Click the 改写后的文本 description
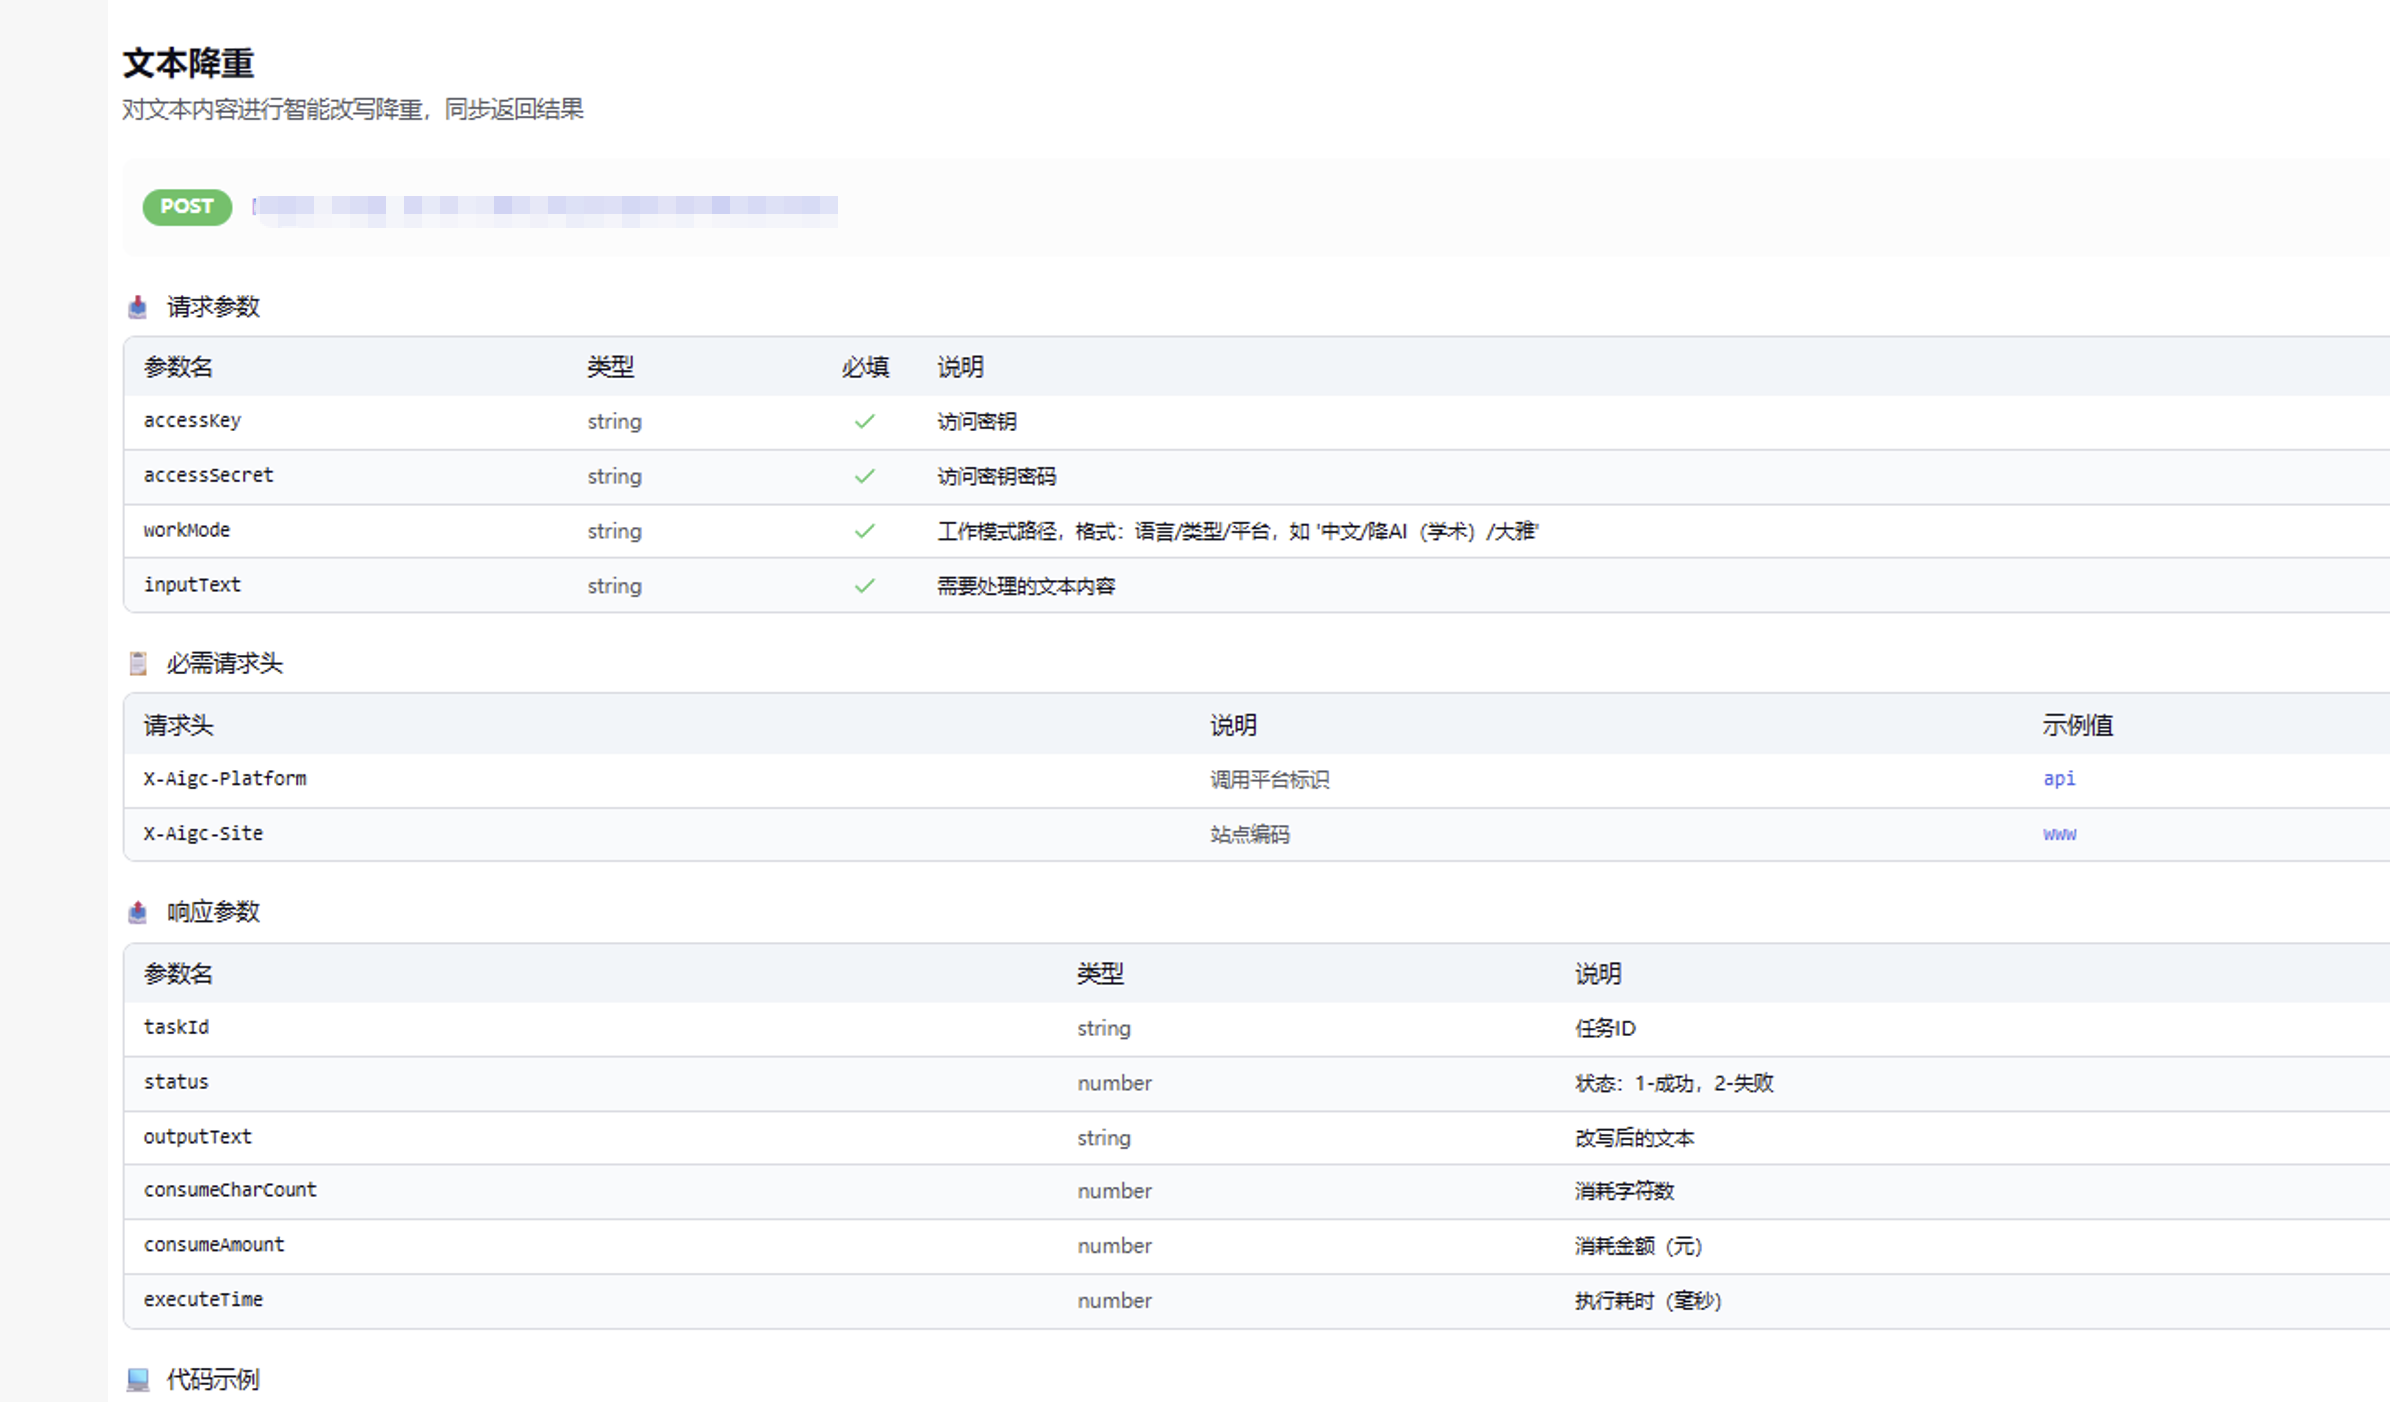 click(x=1635, y=1139)
